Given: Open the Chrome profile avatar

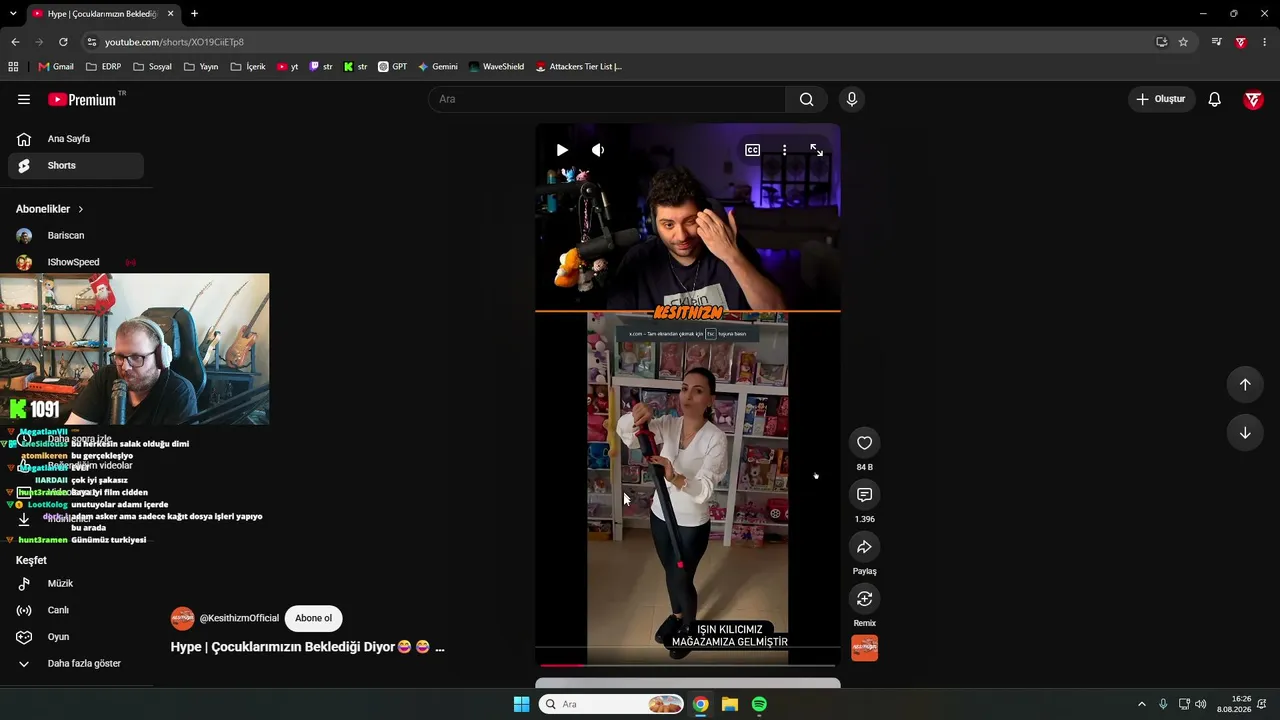Looking at the screenshot, I should (x=1241, y=42).
